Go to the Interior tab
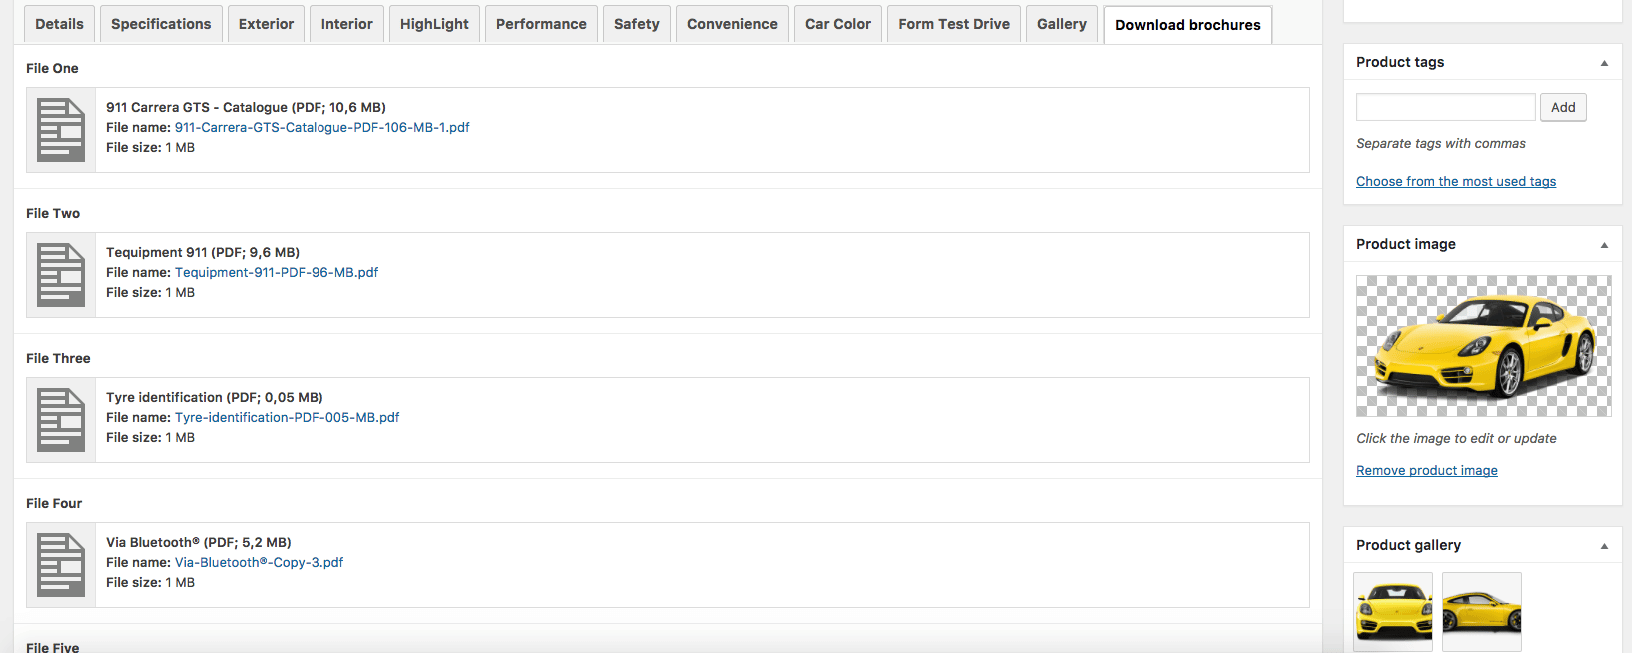Image resolution: width=1632 pixels, height=653 pixels. point(346,24)
